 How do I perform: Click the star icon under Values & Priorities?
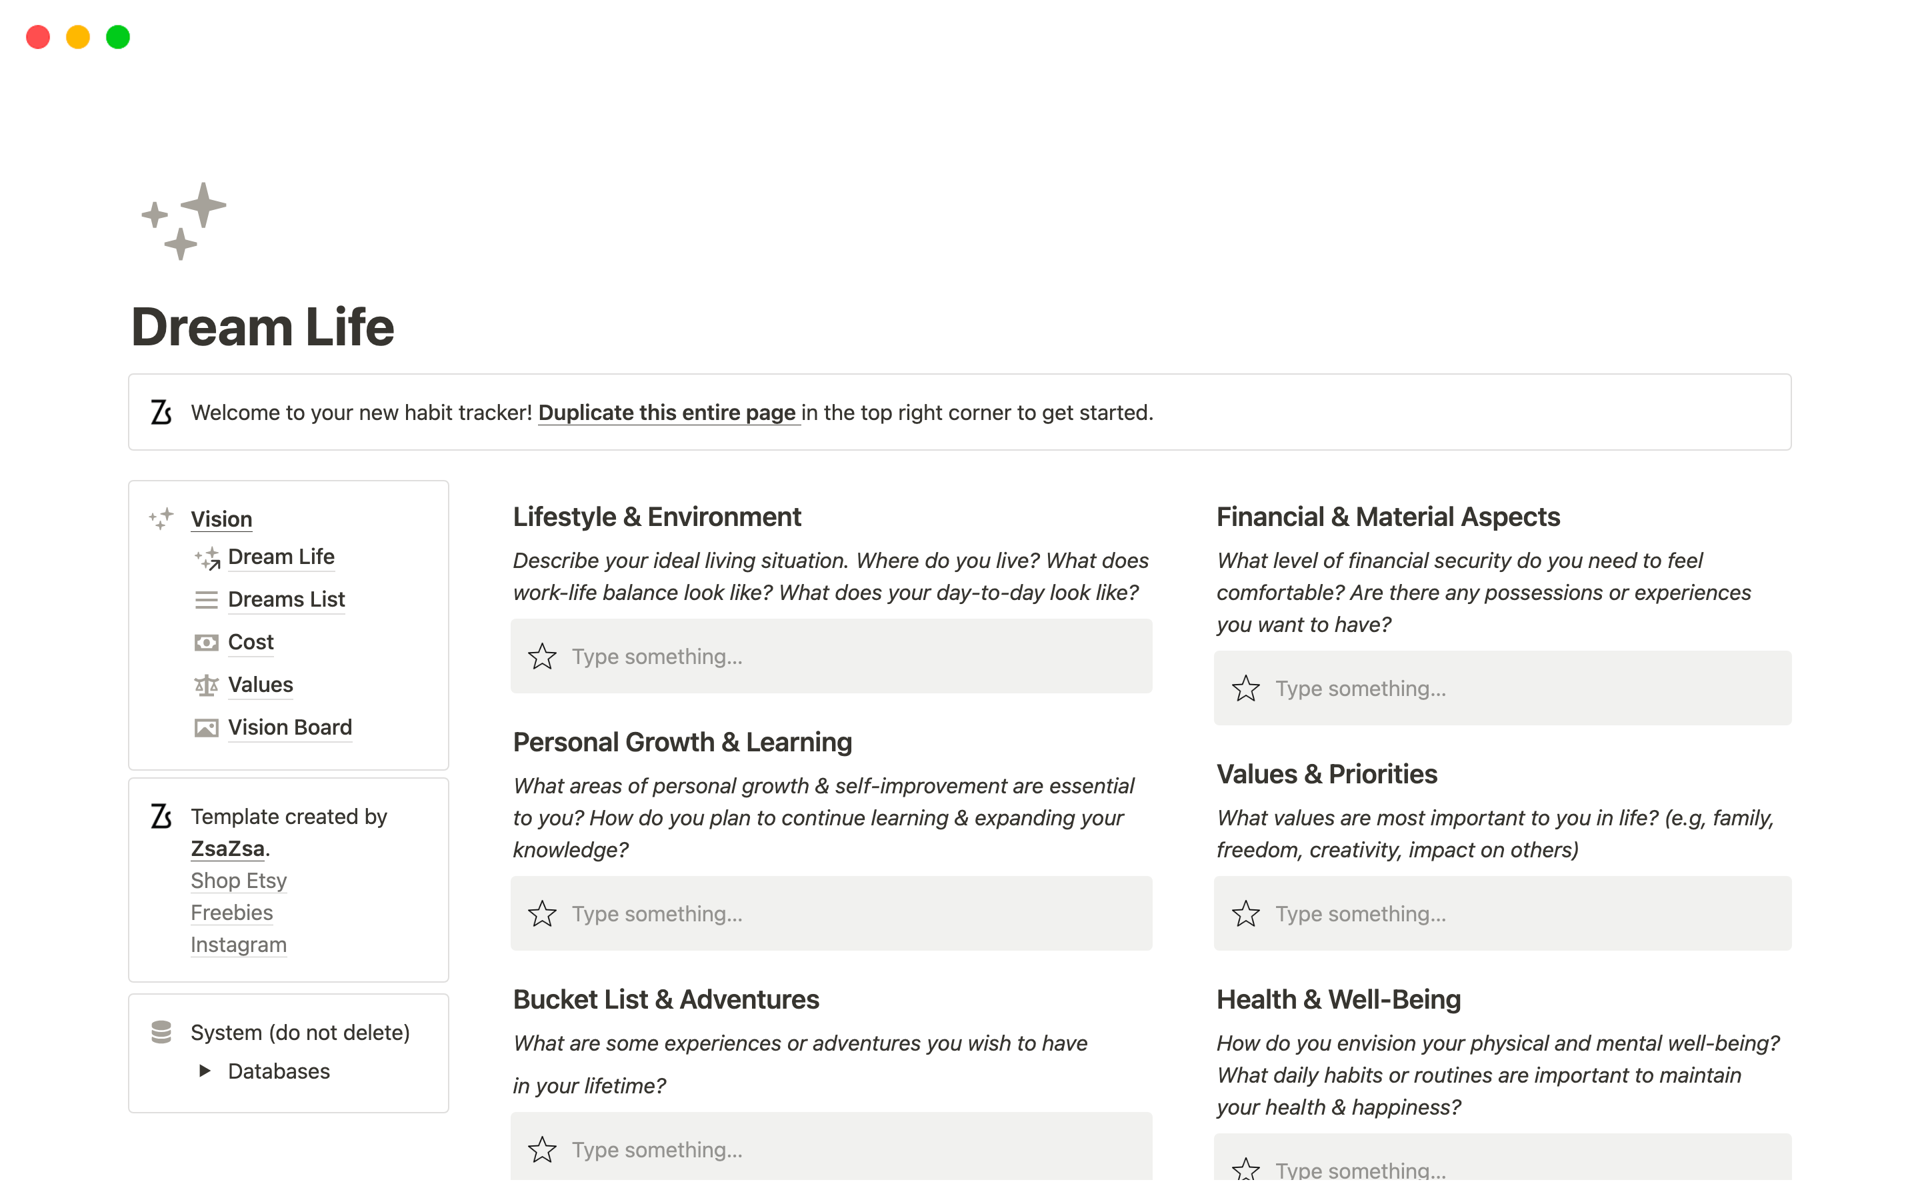(1246, 914)
